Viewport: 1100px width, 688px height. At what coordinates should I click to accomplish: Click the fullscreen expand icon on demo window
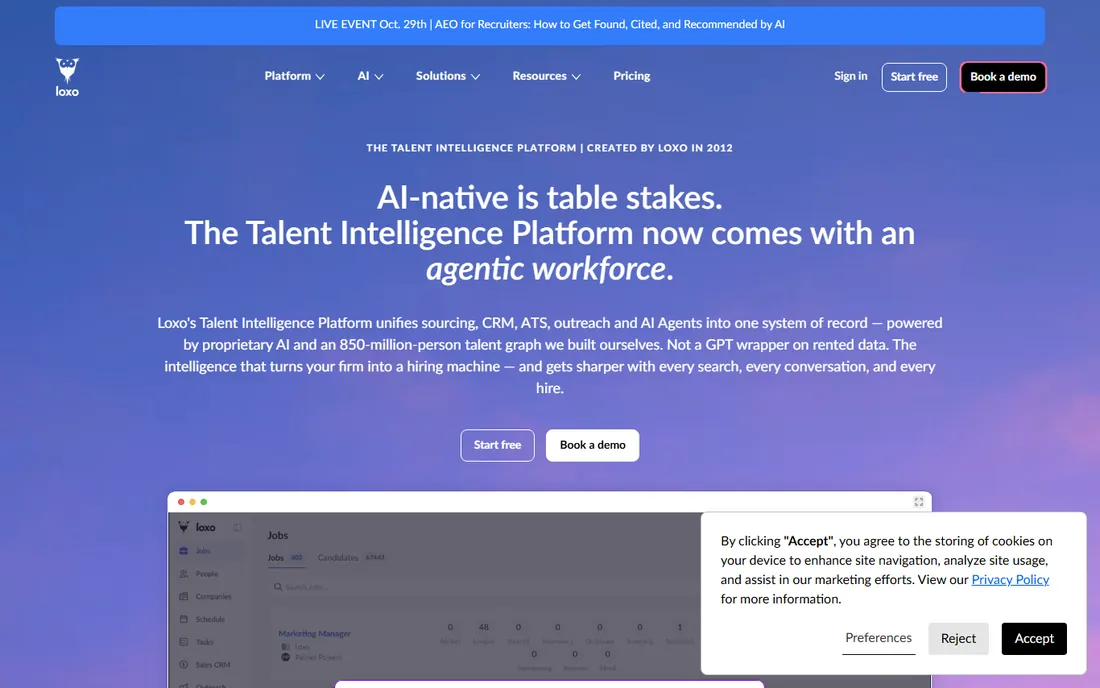918,502
